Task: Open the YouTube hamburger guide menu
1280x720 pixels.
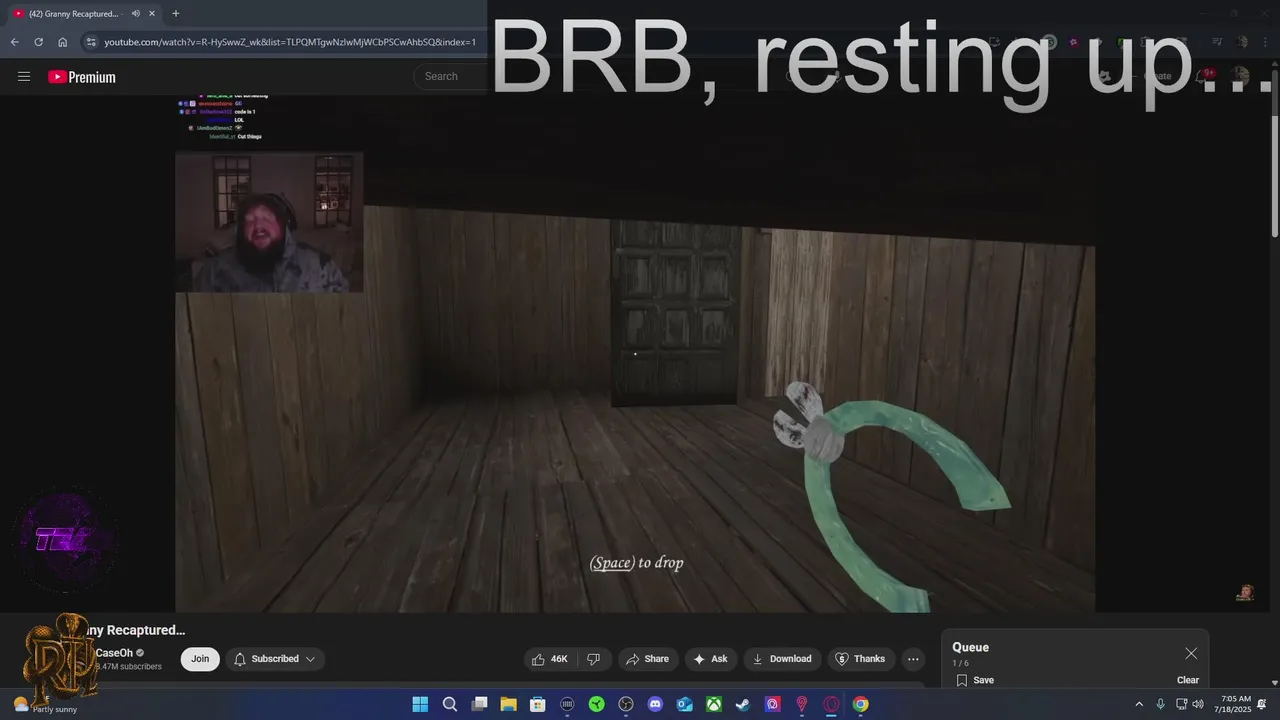Action: tap(24, 76)
